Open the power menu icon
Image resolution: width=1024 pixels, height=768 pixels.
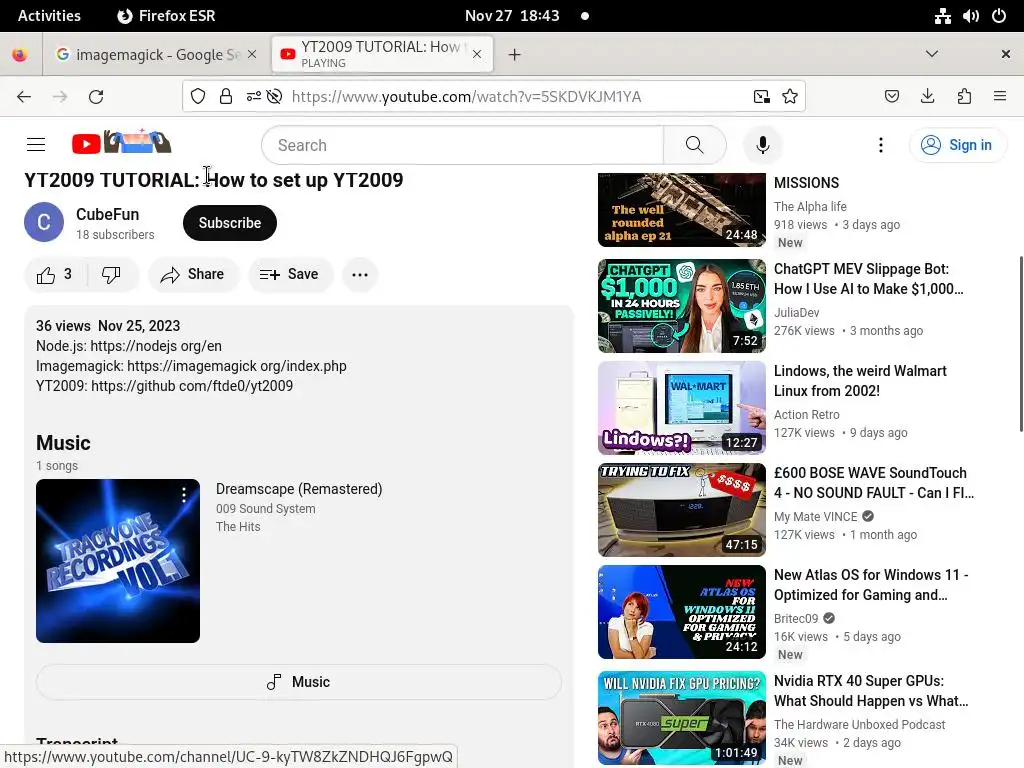[999, 16]
